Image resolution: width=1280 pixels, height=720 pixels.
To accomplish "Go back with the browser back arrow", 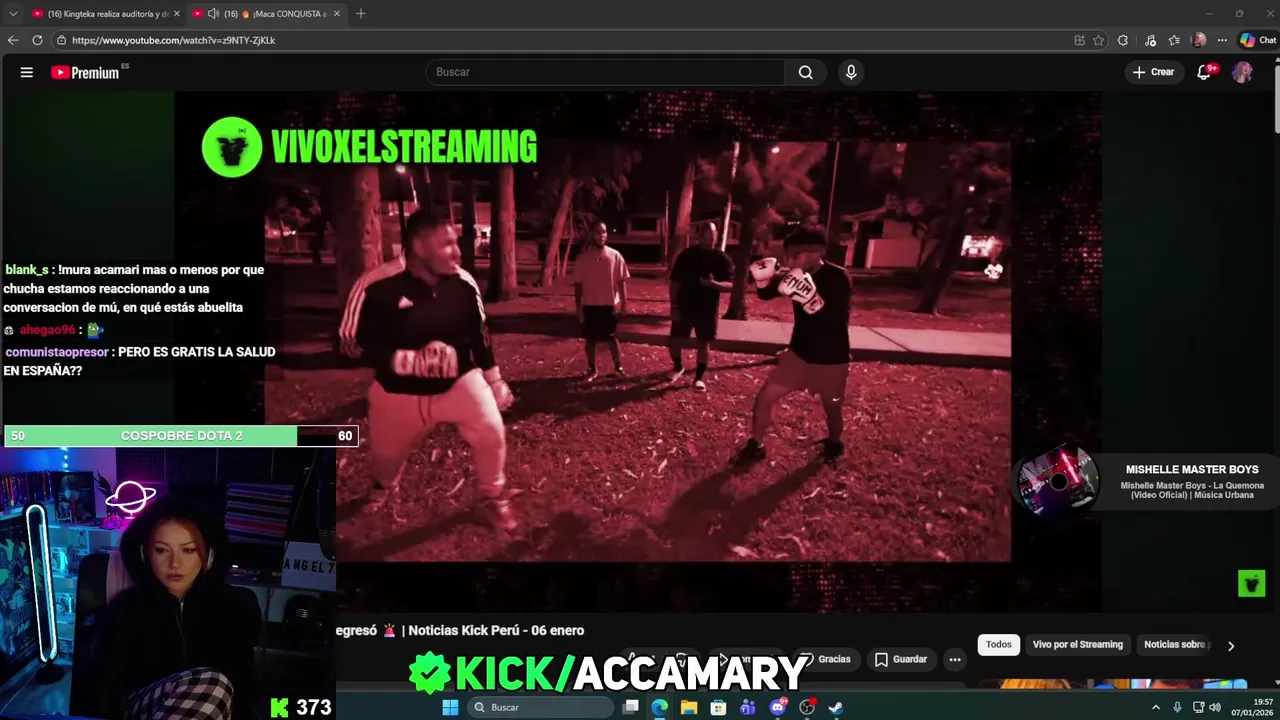I will [x=13, y=40].
